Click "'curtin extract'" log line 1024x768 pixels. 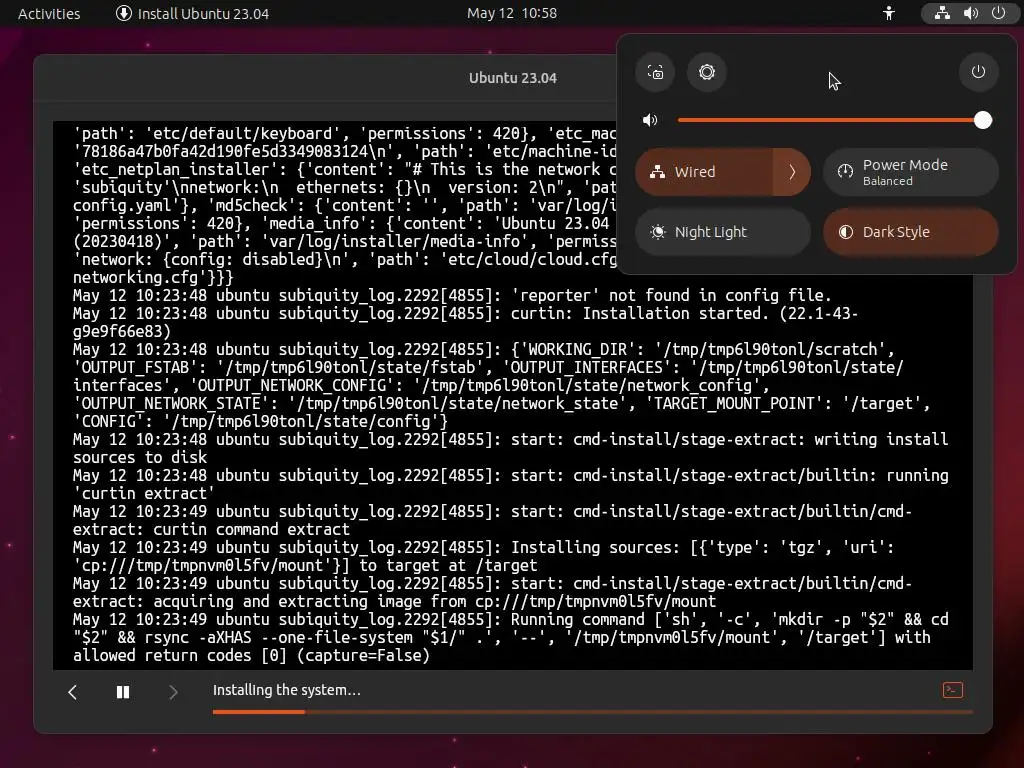point(144,493)
